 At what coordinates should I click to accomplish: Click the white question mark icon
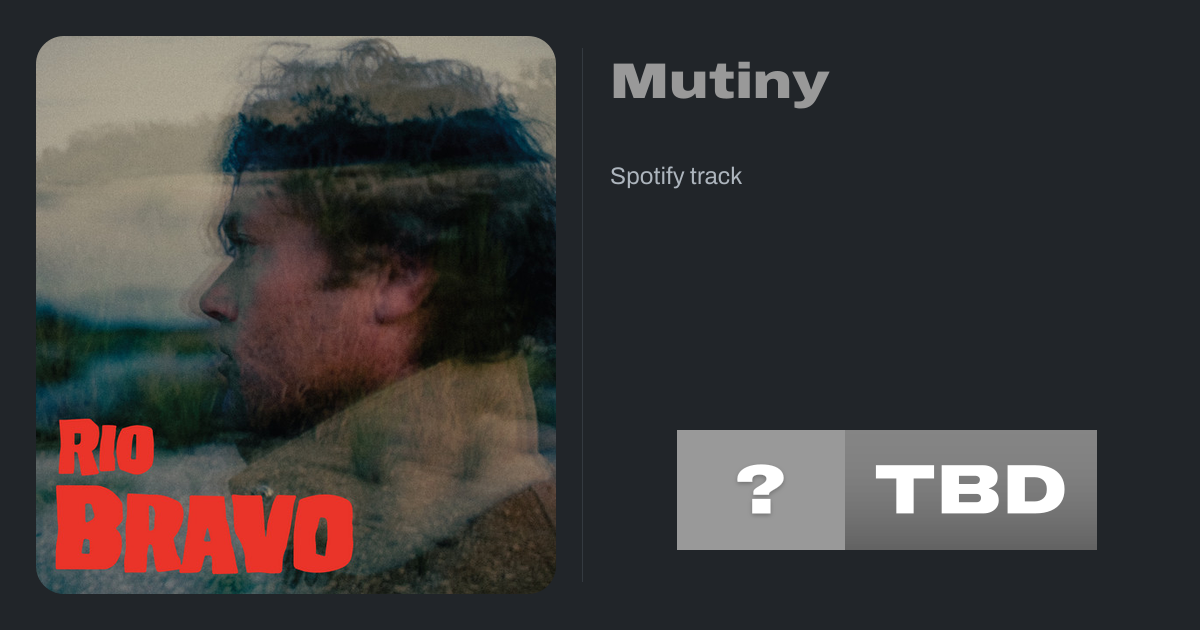coord(760,490)
